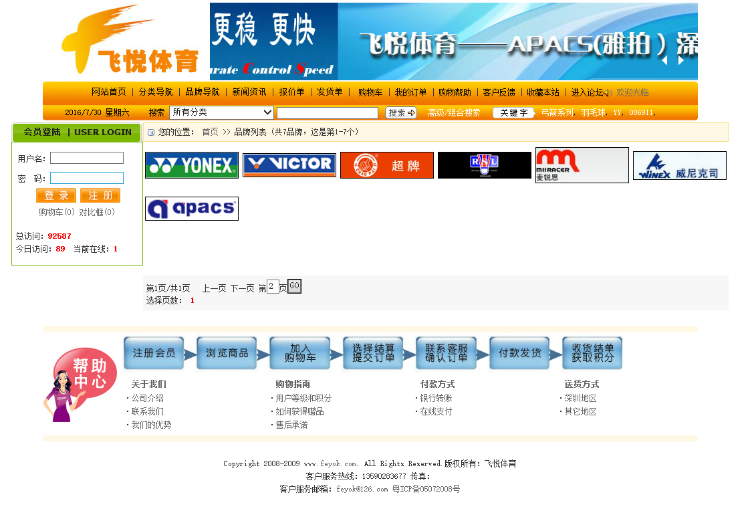Click the orange 注册 register button
The width and height of the screenshot is (750, 527).
(x=100, y=195)
